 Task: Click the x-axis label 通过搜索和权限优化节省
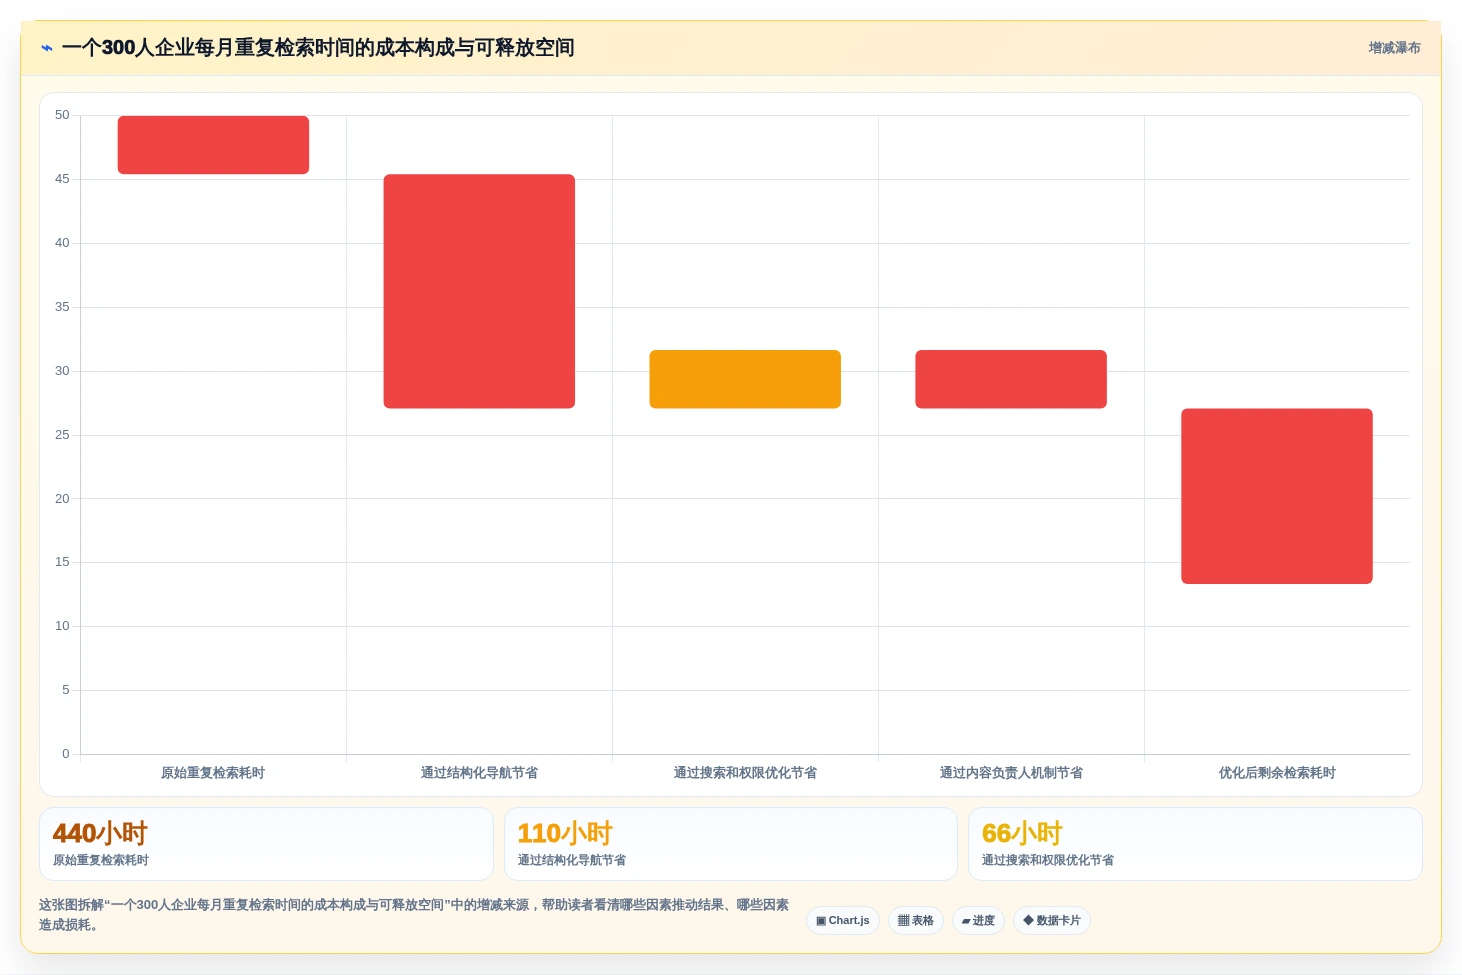pyautogui.click(x=745, y=773)
